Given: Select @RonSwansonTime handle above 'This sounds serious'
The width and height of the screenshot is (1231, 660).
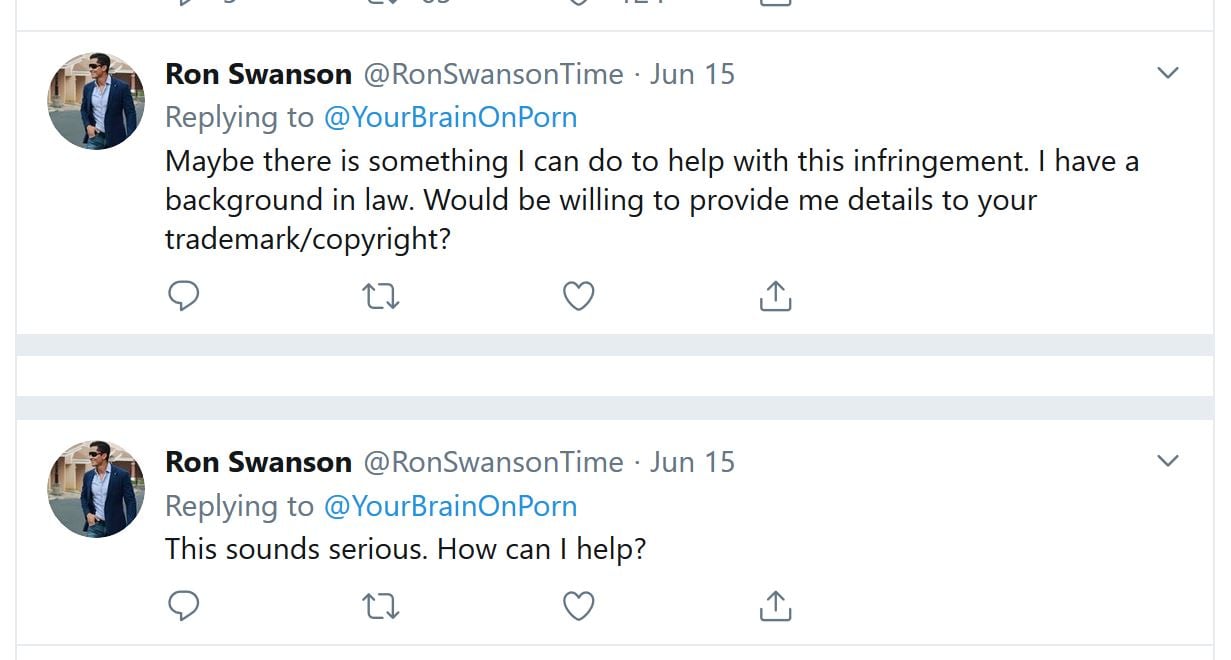Looking at the screenshot, I should click(493, 462).
